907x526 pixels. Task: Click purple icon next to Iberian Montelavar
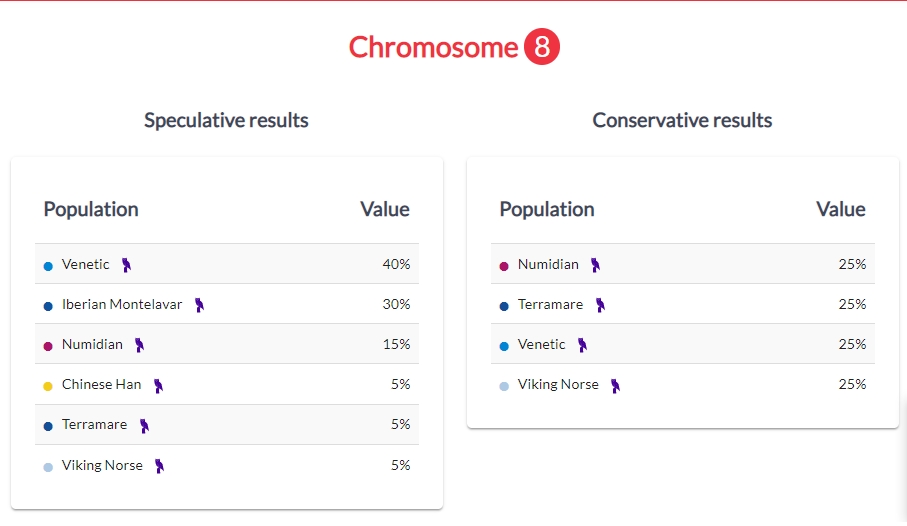pyautogui.click(x=199, y=305)
